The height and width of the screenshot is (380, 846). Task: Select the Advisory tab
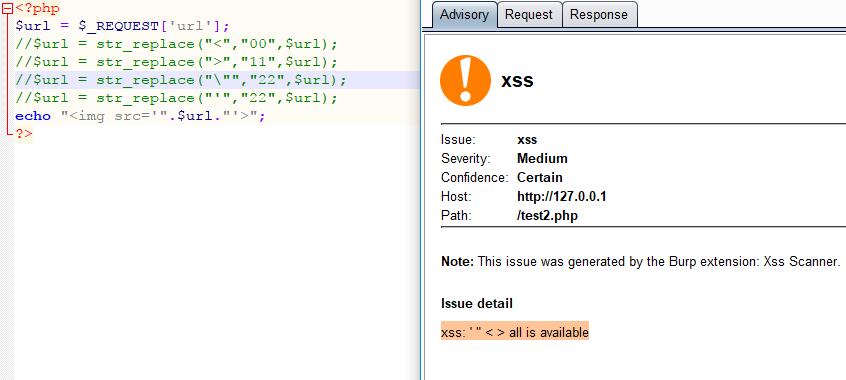(x=464, y=15)
